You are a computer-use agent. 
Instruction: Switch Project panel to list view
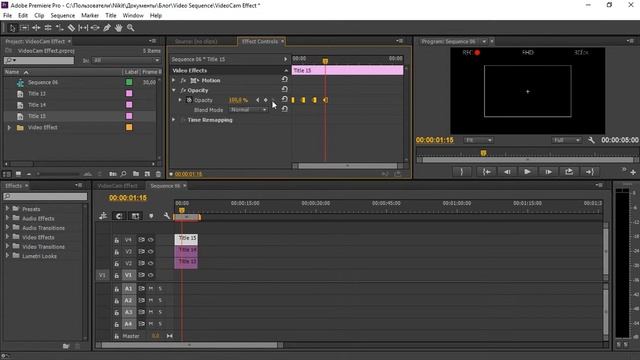click(7, 174)
